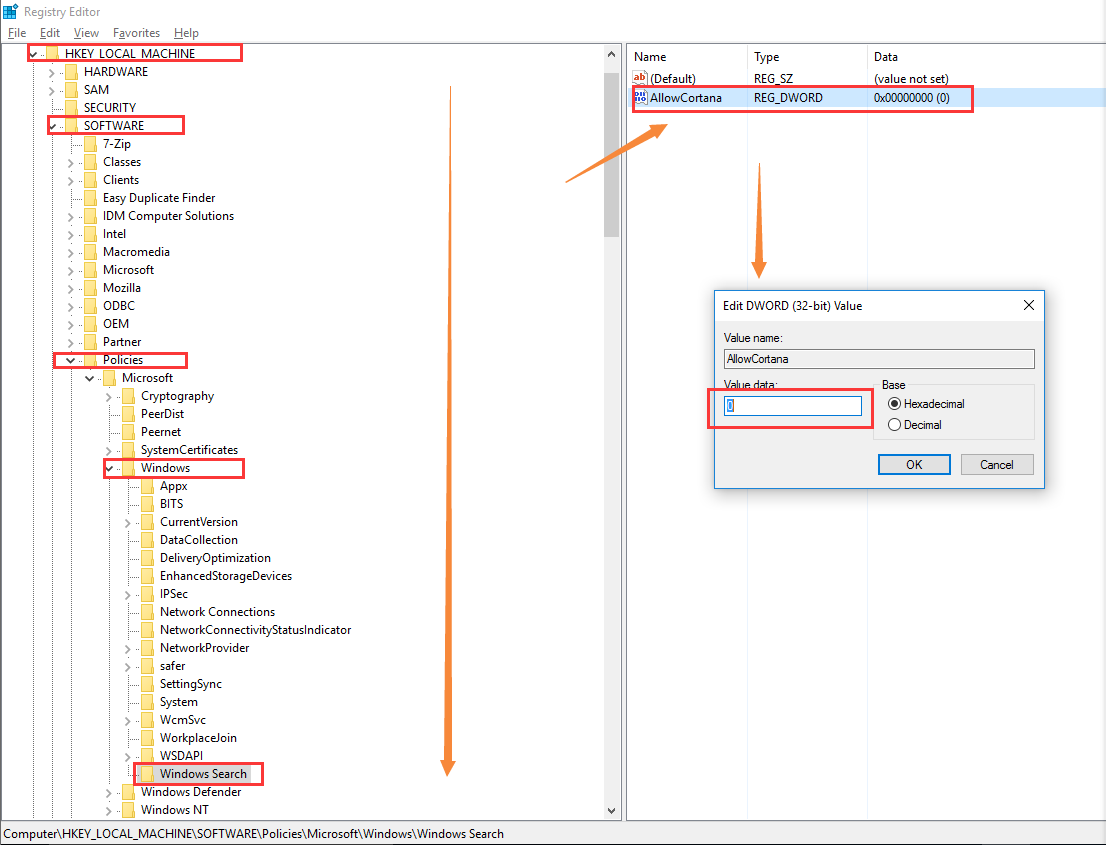Open the Edit menu

(x=49, y=32)
